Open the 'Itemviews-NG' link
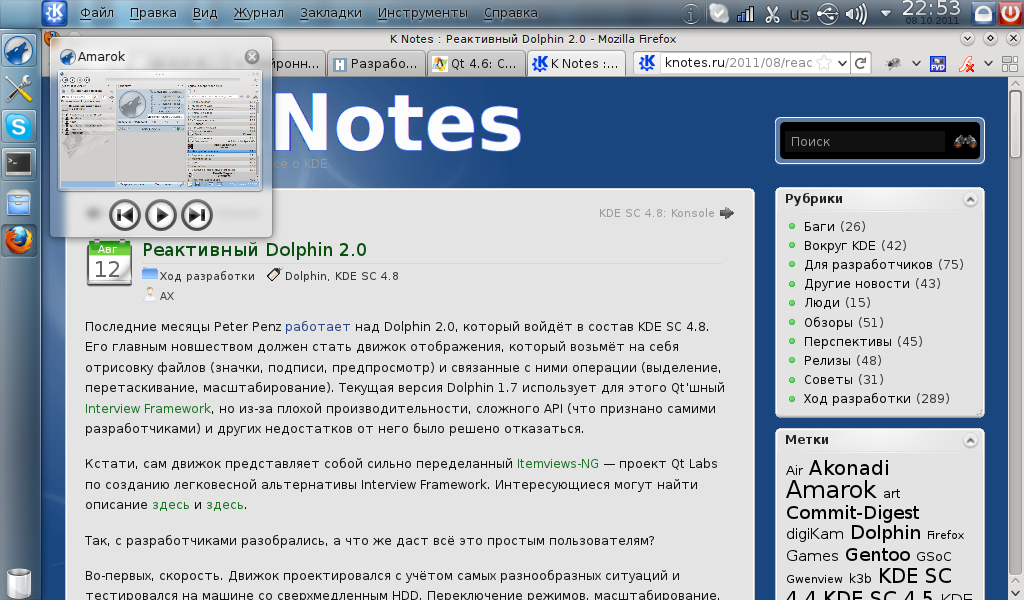Viewport: 1024px width, 600px height. pyautogui.click(x=558, y=464)
